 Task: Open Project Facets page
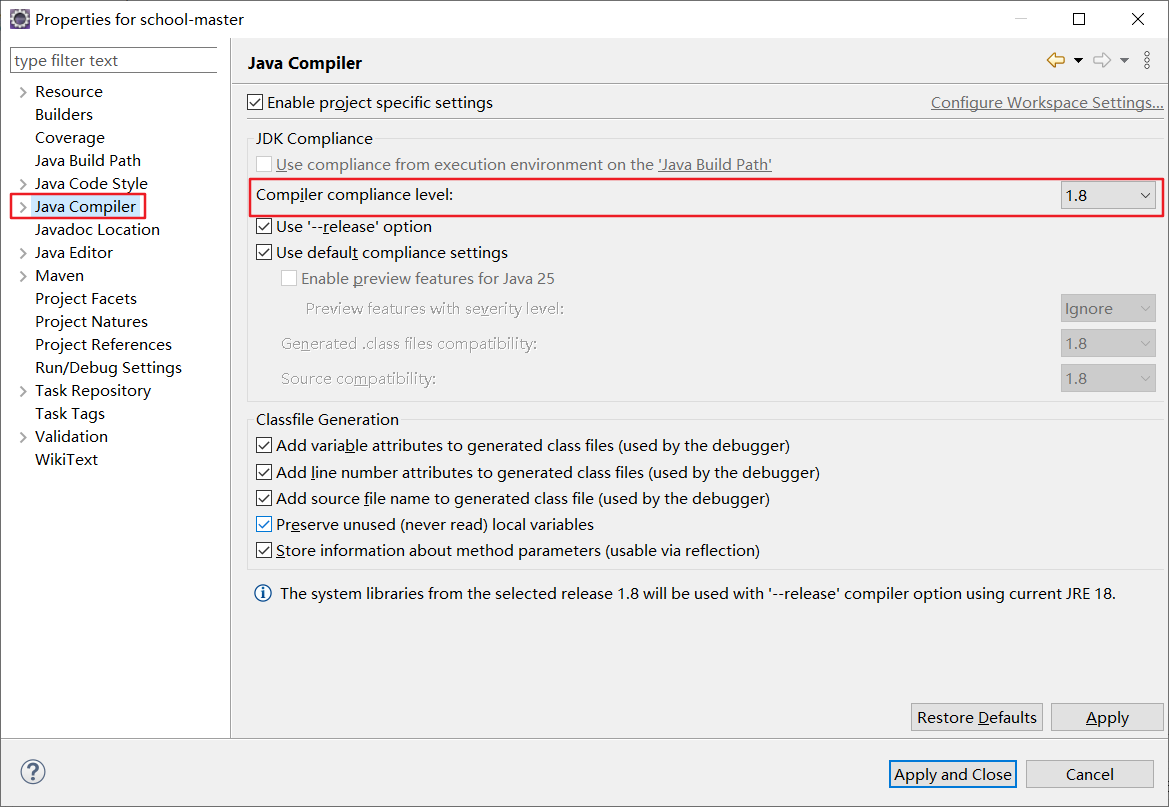86,299
